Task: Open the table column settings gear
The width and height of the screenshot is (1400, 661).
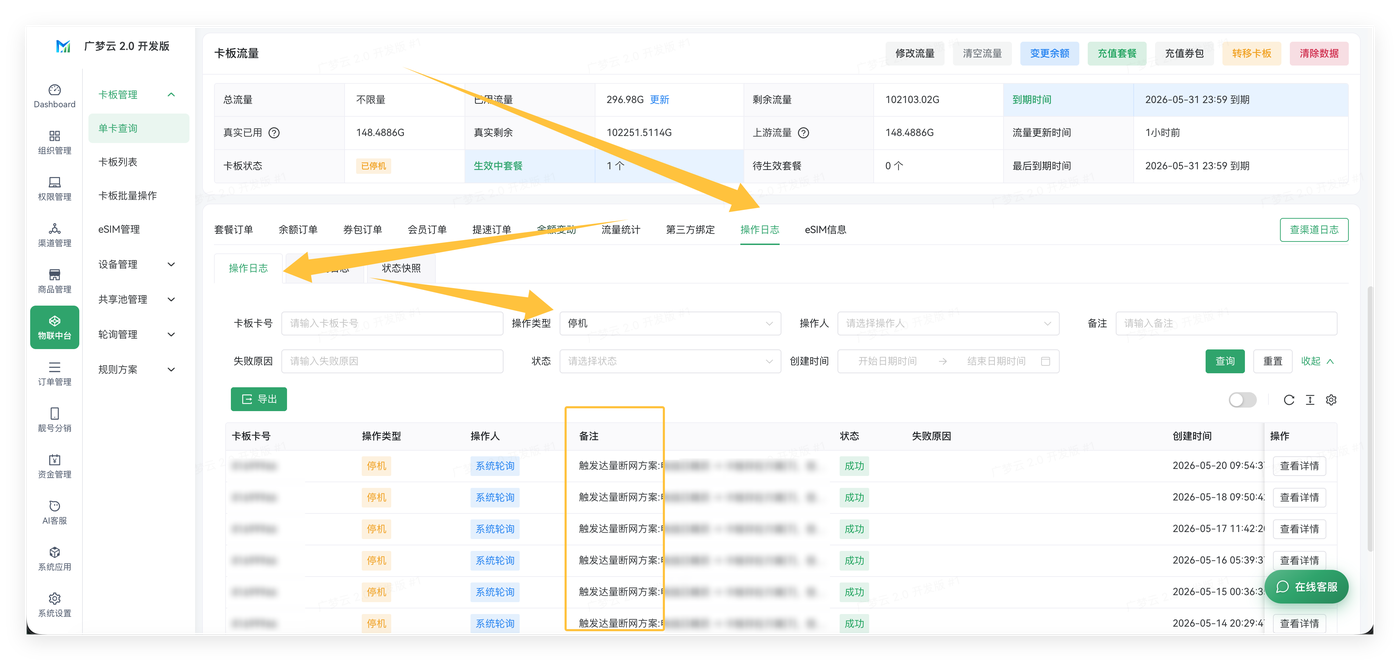Action: 1331,400
